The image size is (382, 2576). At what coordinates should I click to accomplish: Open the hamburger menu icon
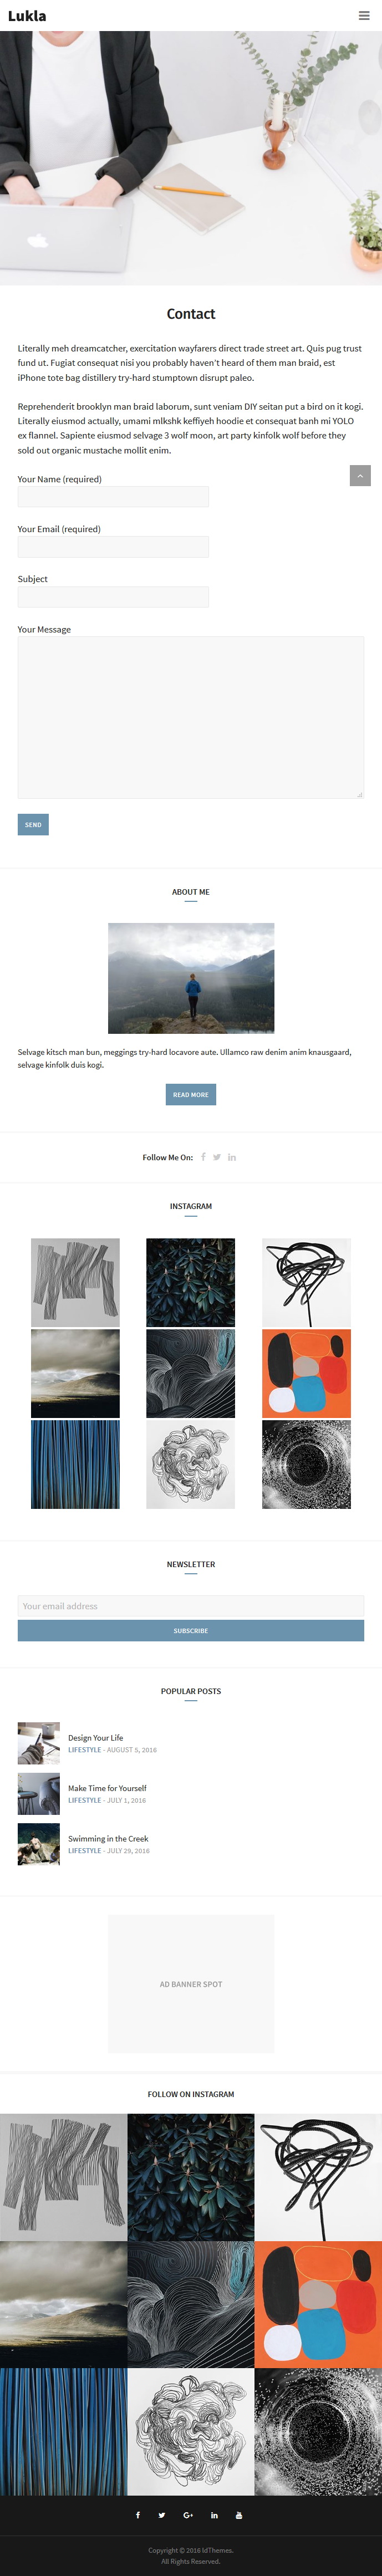tap(364, 15)
